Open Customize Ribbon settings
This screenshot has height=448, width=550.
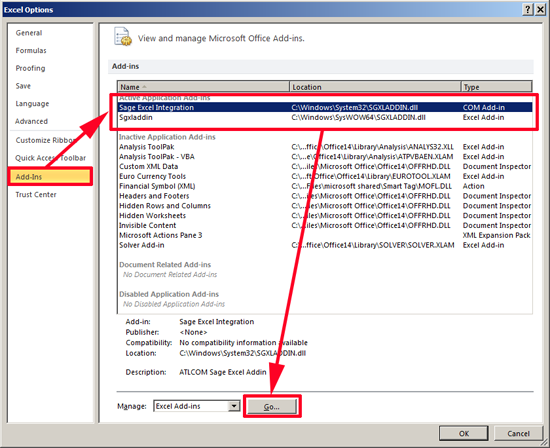point(46,140)
